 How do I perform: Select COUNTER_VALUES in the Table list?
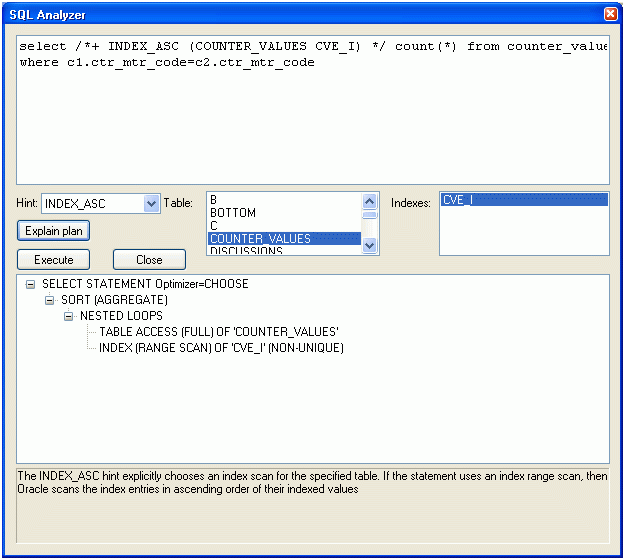pos(284,238)
